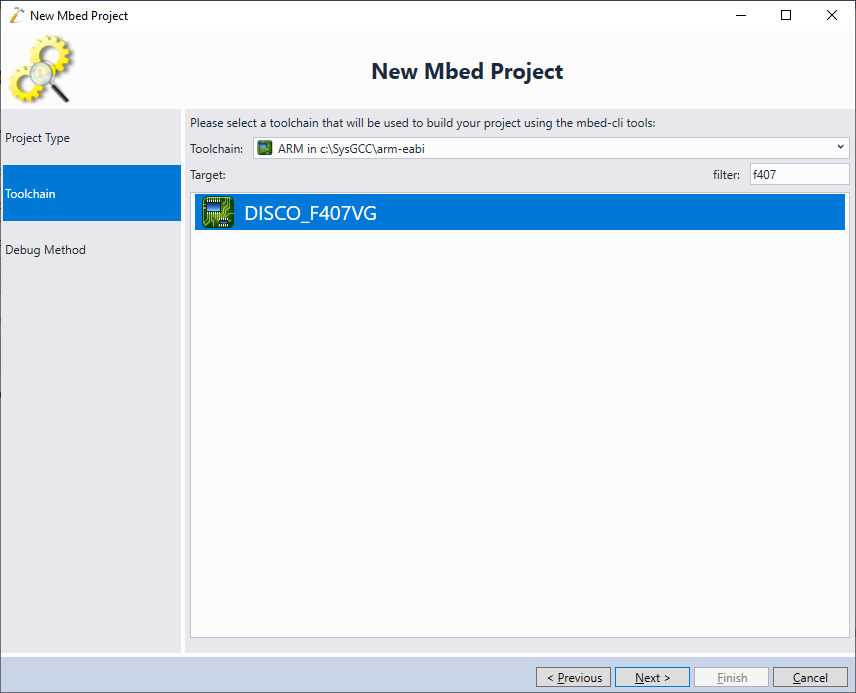This screenshot has height=693, width=856.
Task: Click the gears and magnifier wizard logo
Action: click(41, 69)
